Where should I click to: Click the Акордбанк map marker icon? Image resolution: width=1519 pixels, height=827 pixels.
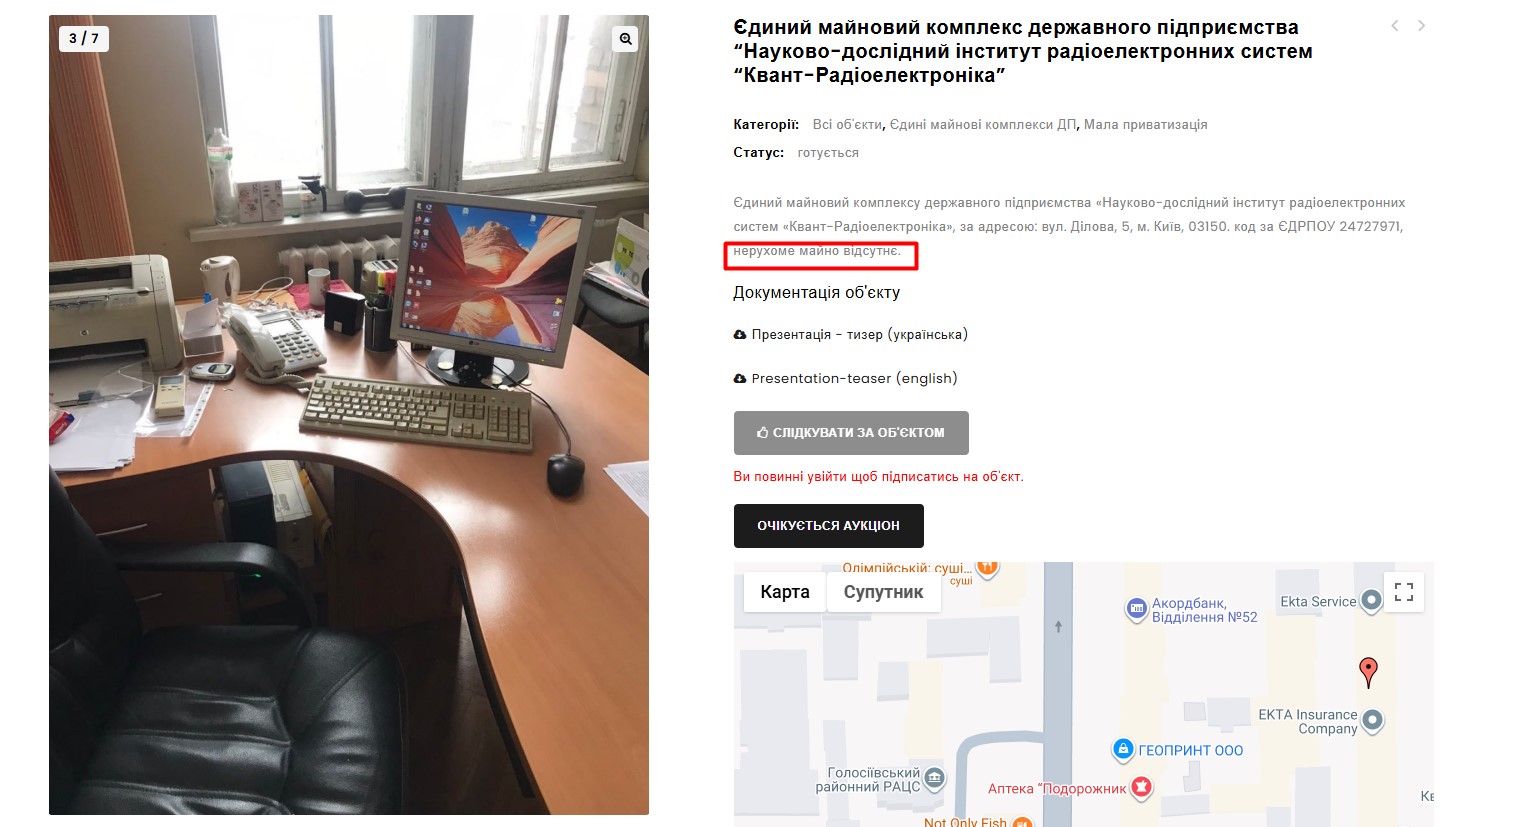click(1136, 609)
